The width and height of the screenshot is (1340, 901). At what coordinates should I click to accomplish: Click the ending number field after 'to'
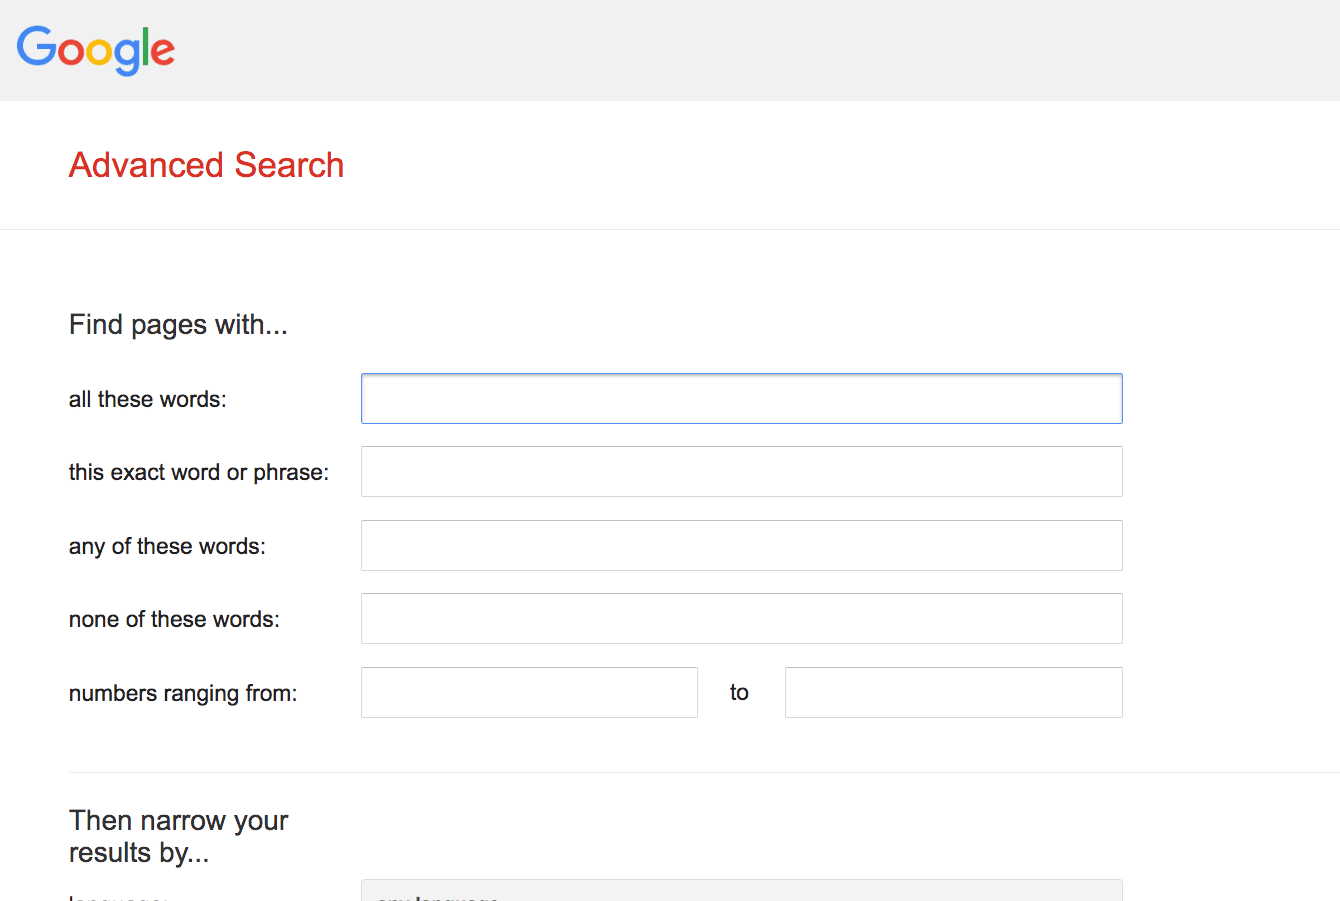(x=953, y=693)
